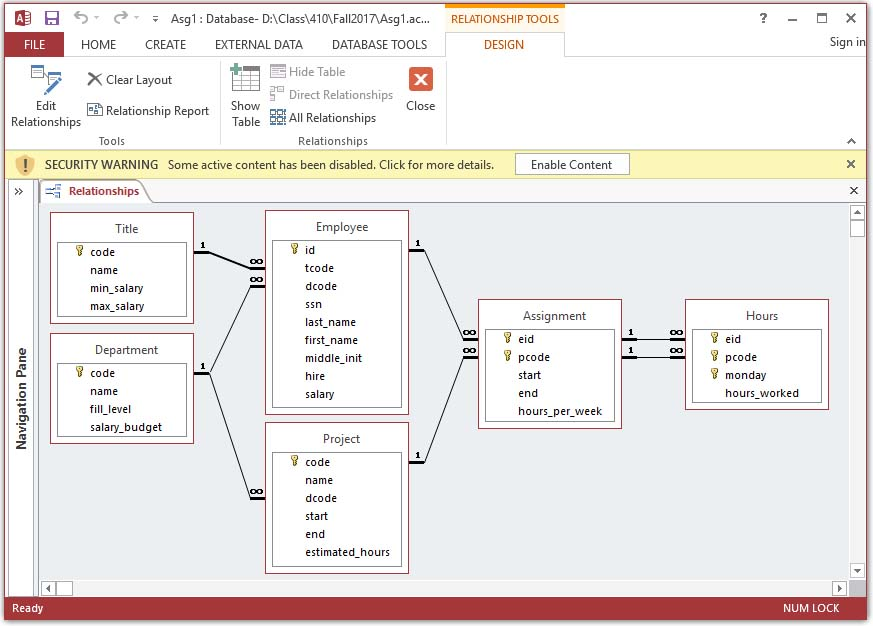Open Quick Access Toolbar customize dropdown
This screenshot has width=873, height=626.
154,19
